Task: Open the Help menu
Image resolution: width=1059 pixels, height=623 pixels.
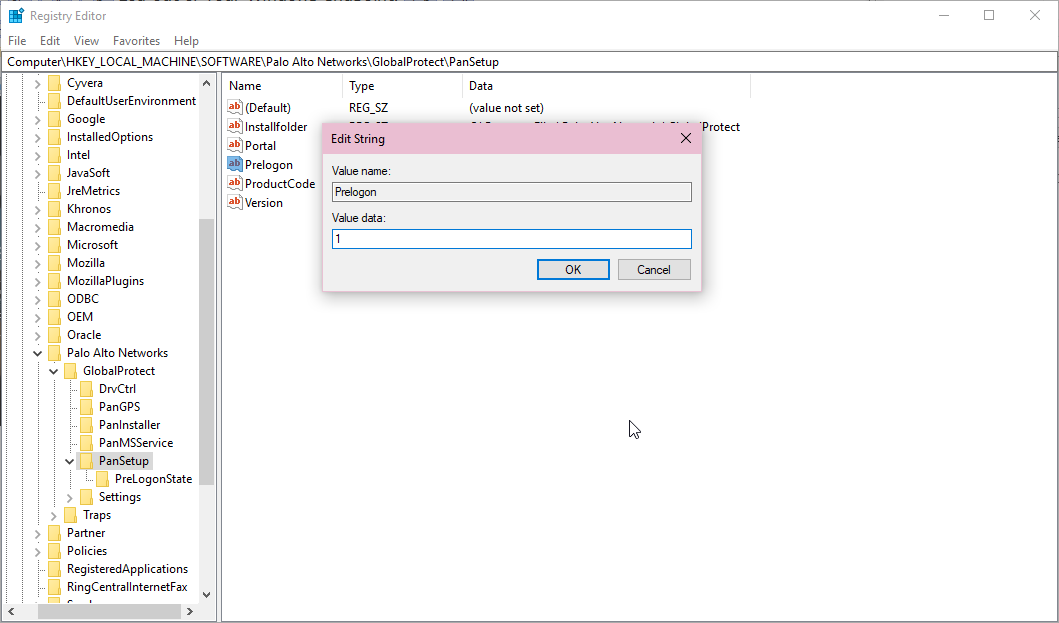Action: click(x=186, y=41)
